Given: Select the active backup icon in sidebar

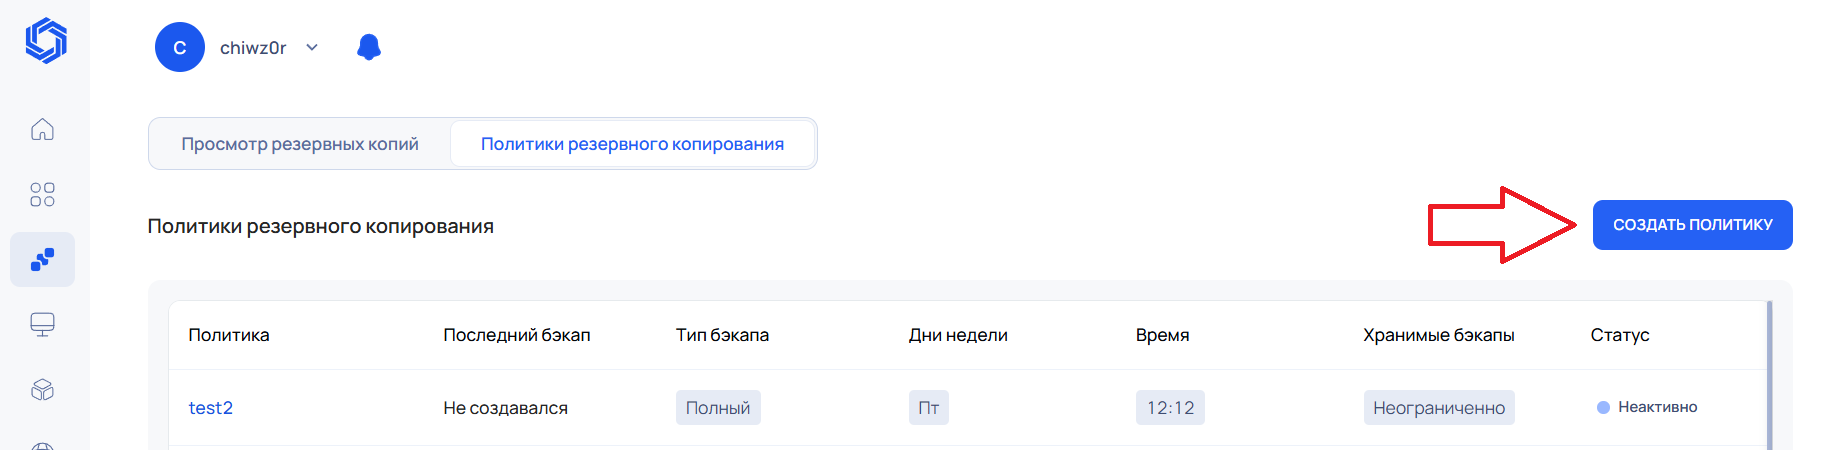Looking at the screenshot, I should (x=42, y=260).
